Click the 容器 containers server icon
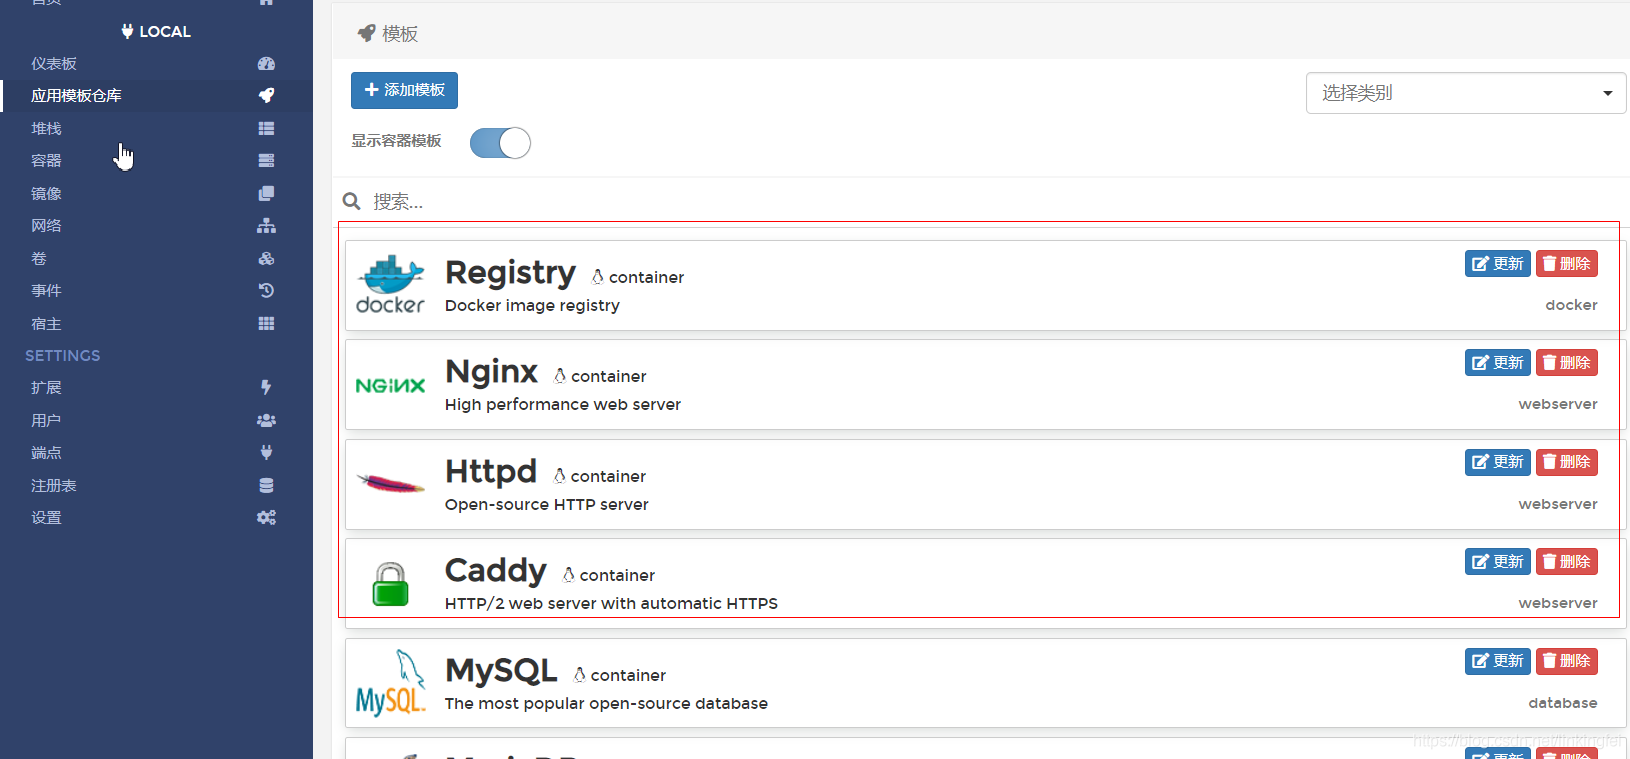Viewport: 1630px width, 759px height. pyautogui.click(x=266, y=160)
